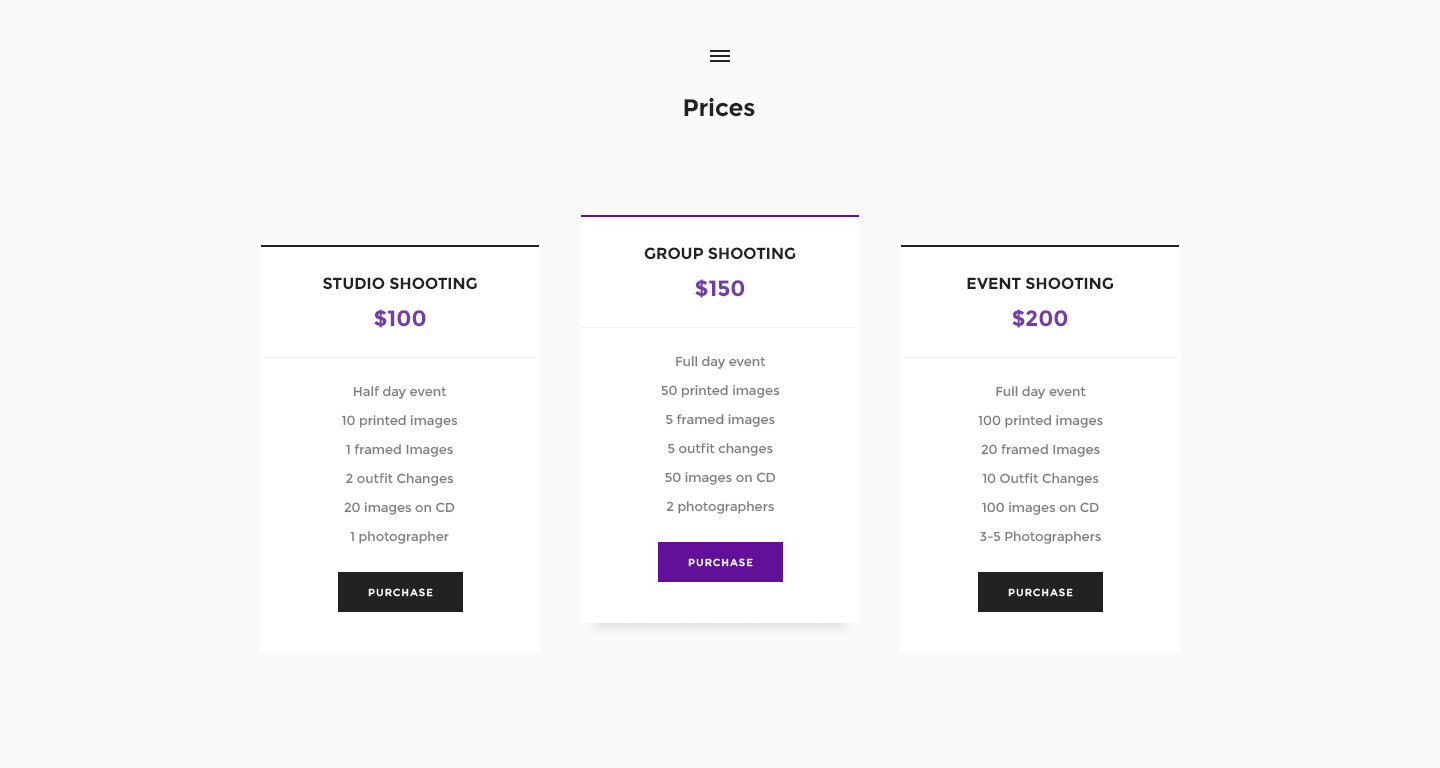Click Purchase under Studio Shooting
This screenshot has height=768, width=1440.
tap(400, 592)
